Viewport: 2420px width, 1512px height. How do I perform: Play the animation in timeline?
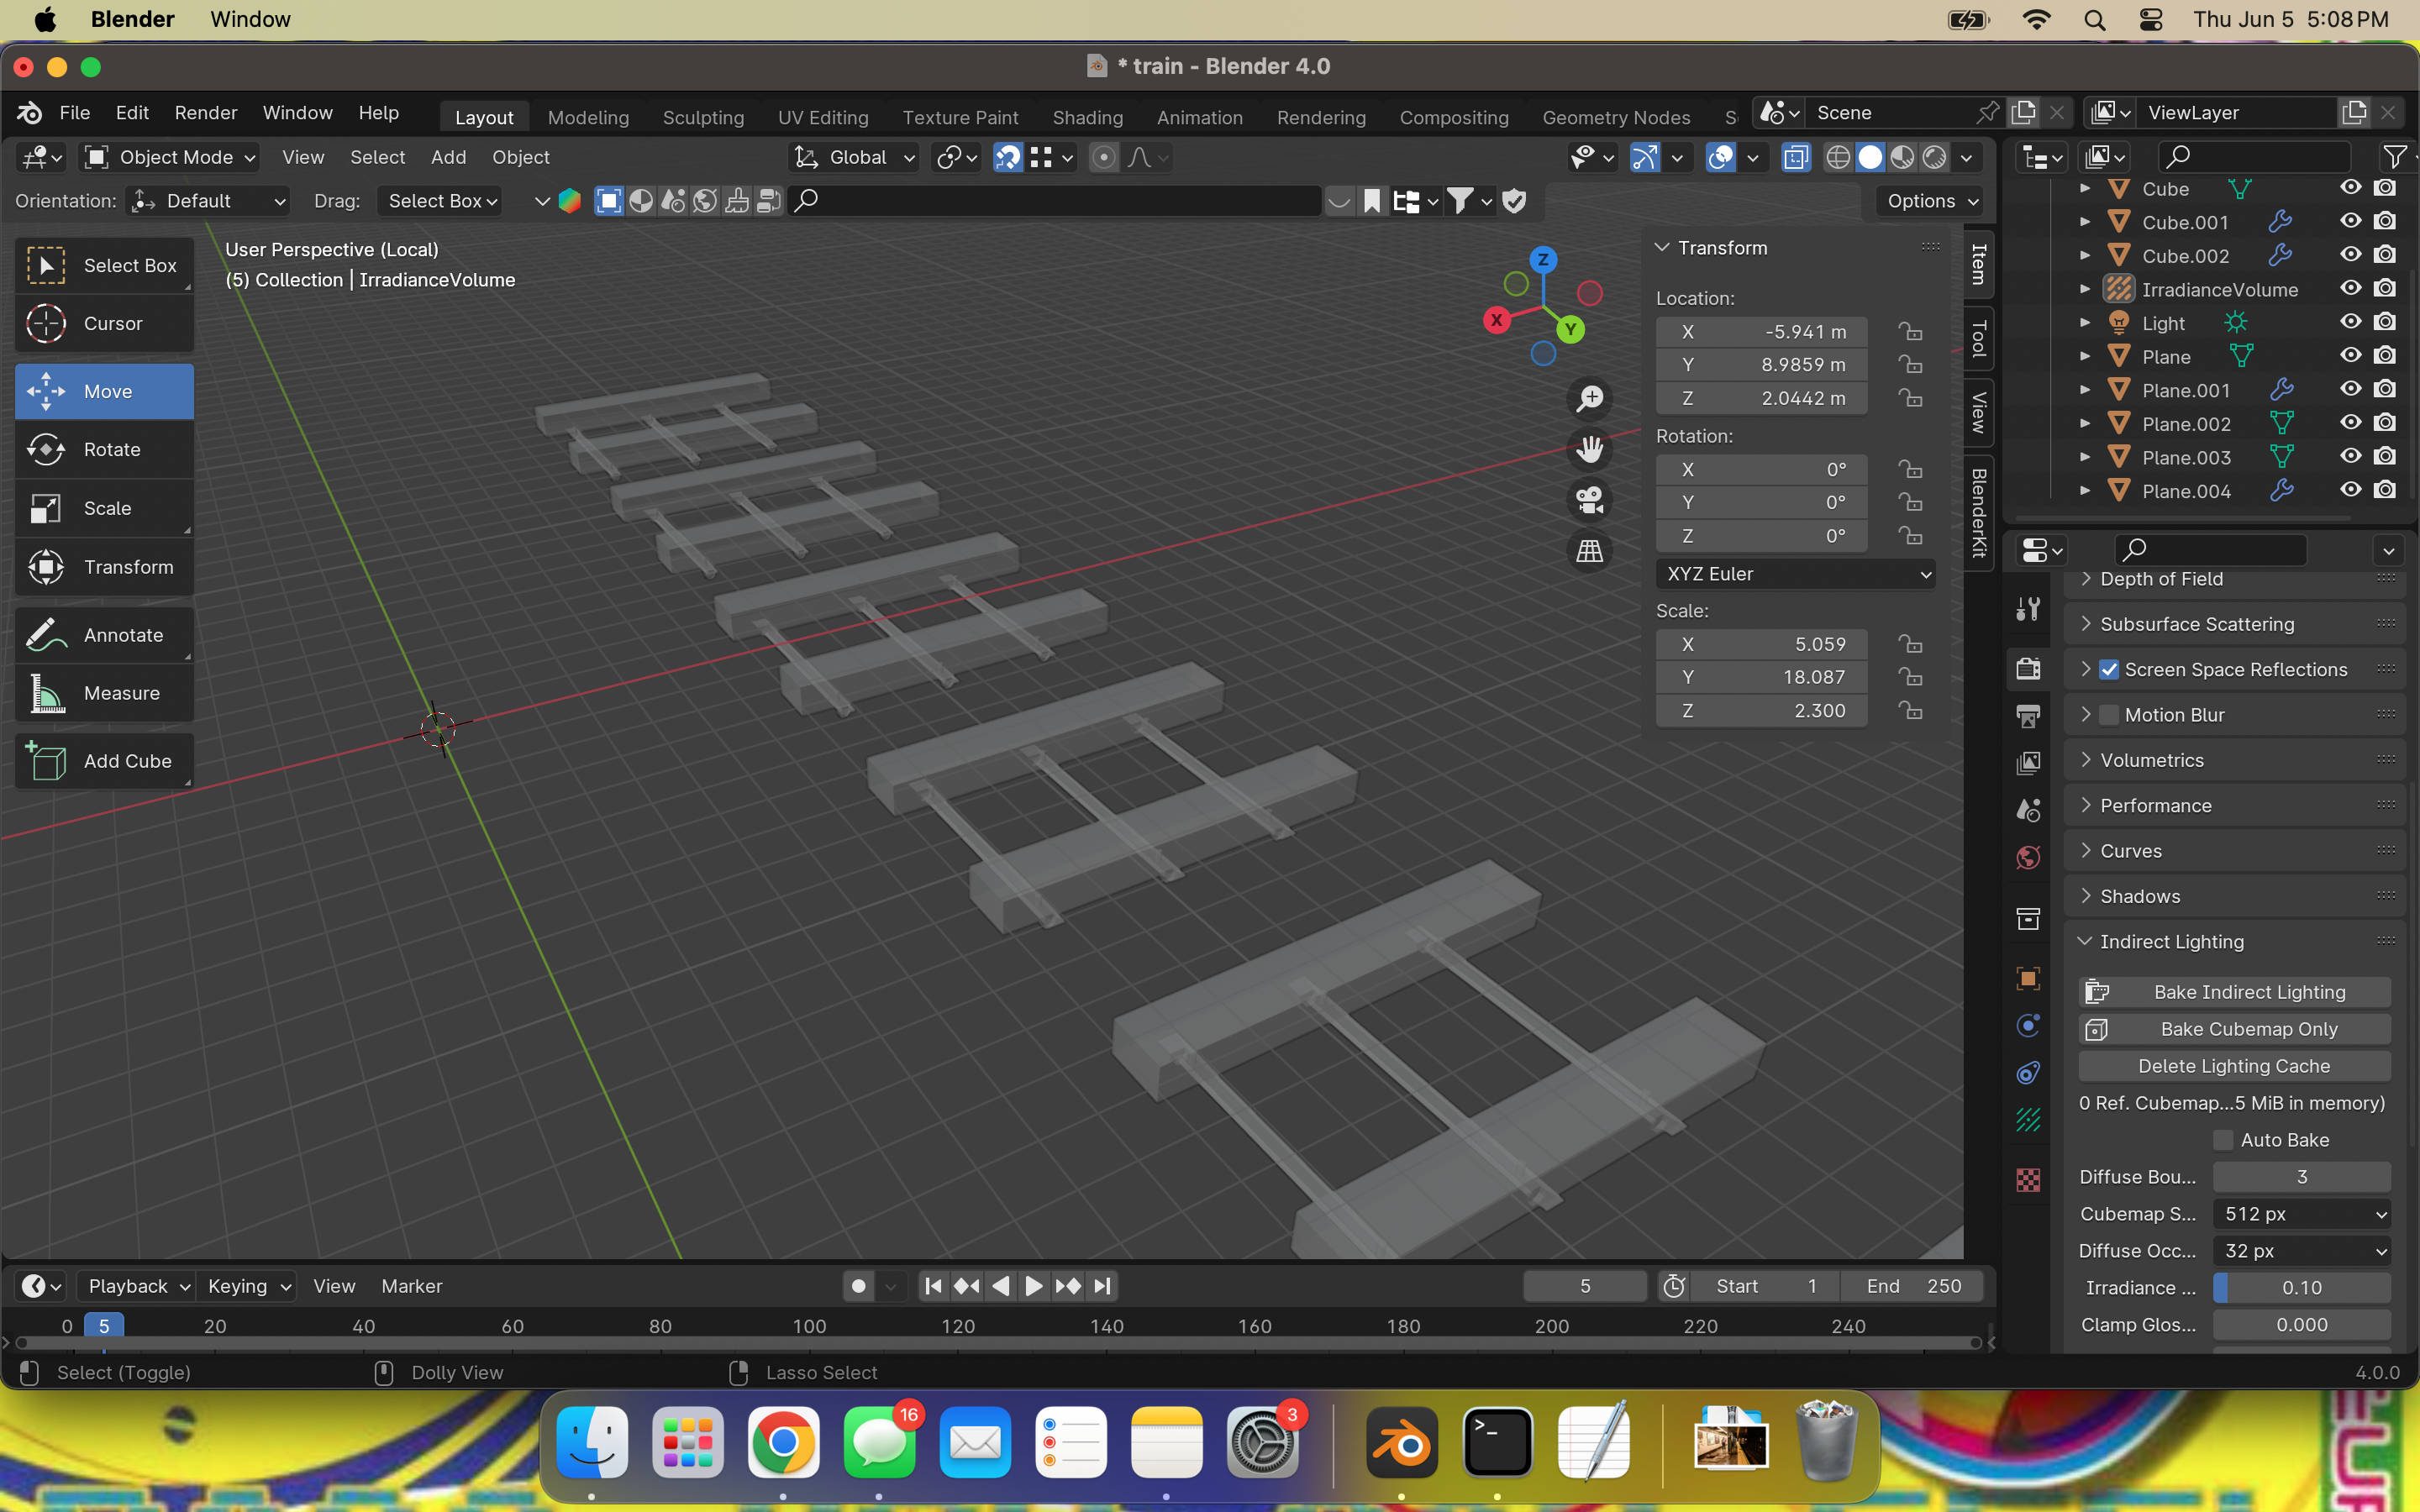point(1034,1286)
